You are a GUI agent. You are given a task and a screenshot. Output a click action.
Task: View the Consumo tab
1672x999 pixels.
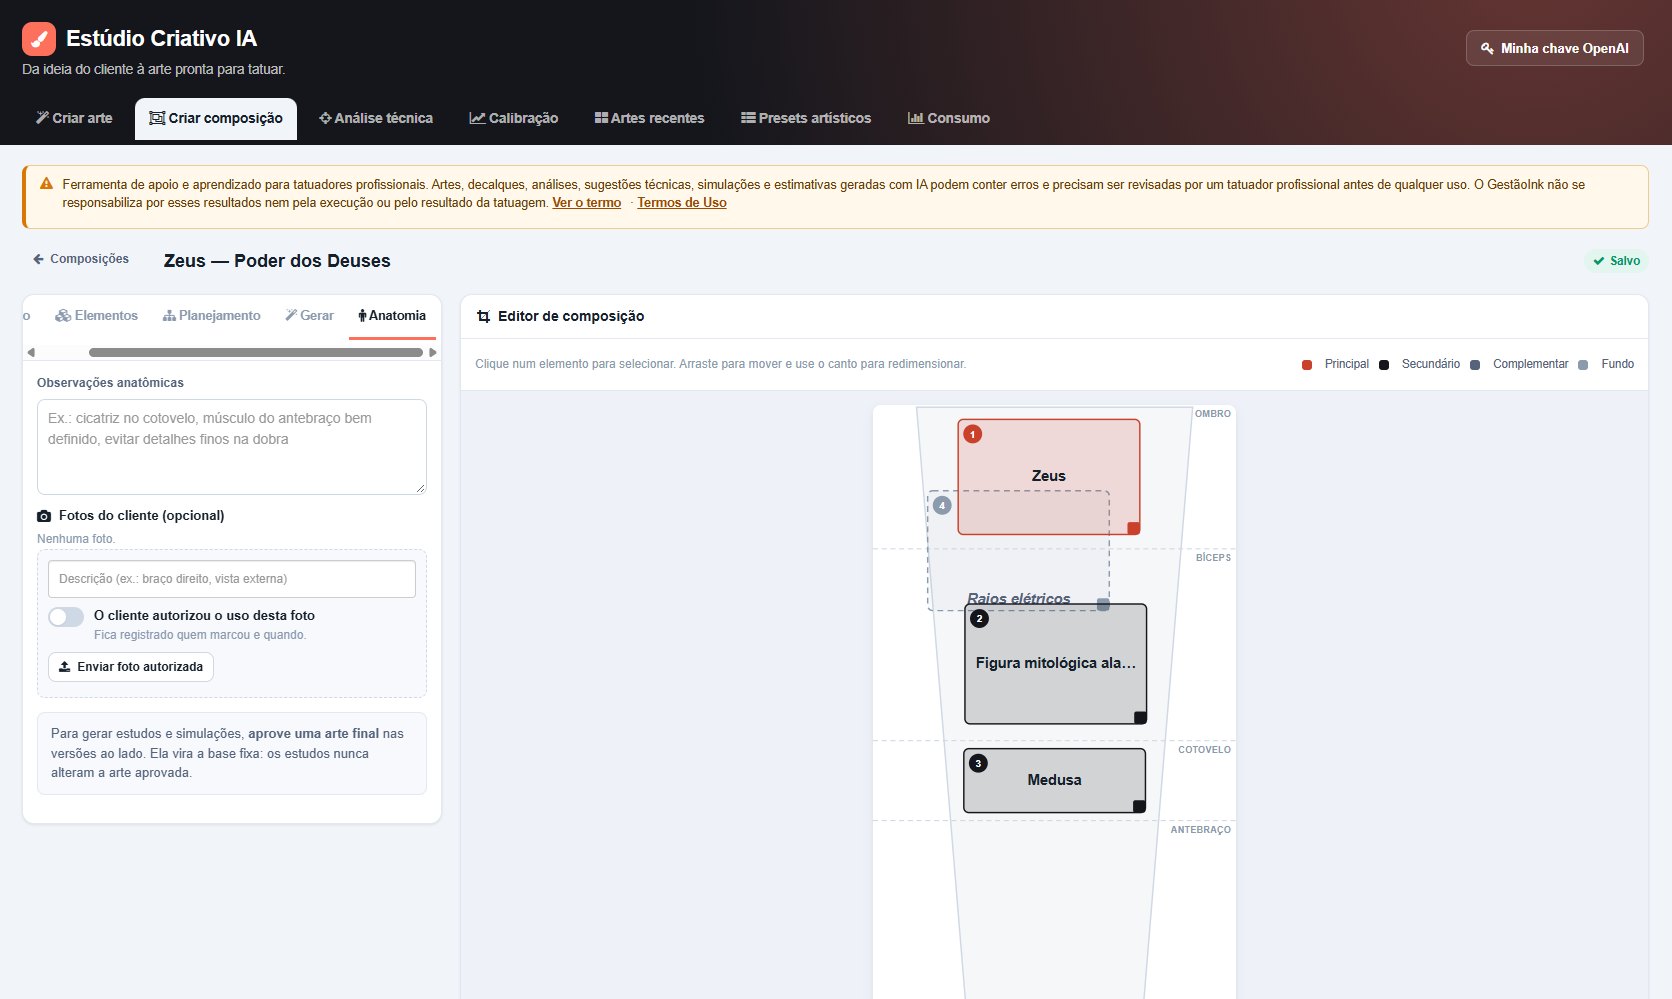click(949, 118)
